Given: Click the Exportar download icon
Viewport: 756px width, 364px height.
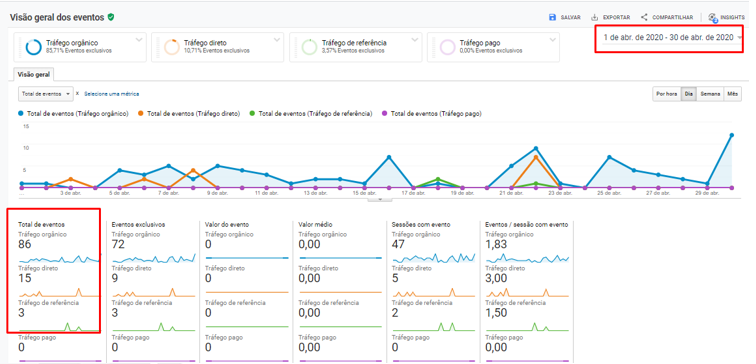Looking at the screenshot, I should (x=595, y=17).
